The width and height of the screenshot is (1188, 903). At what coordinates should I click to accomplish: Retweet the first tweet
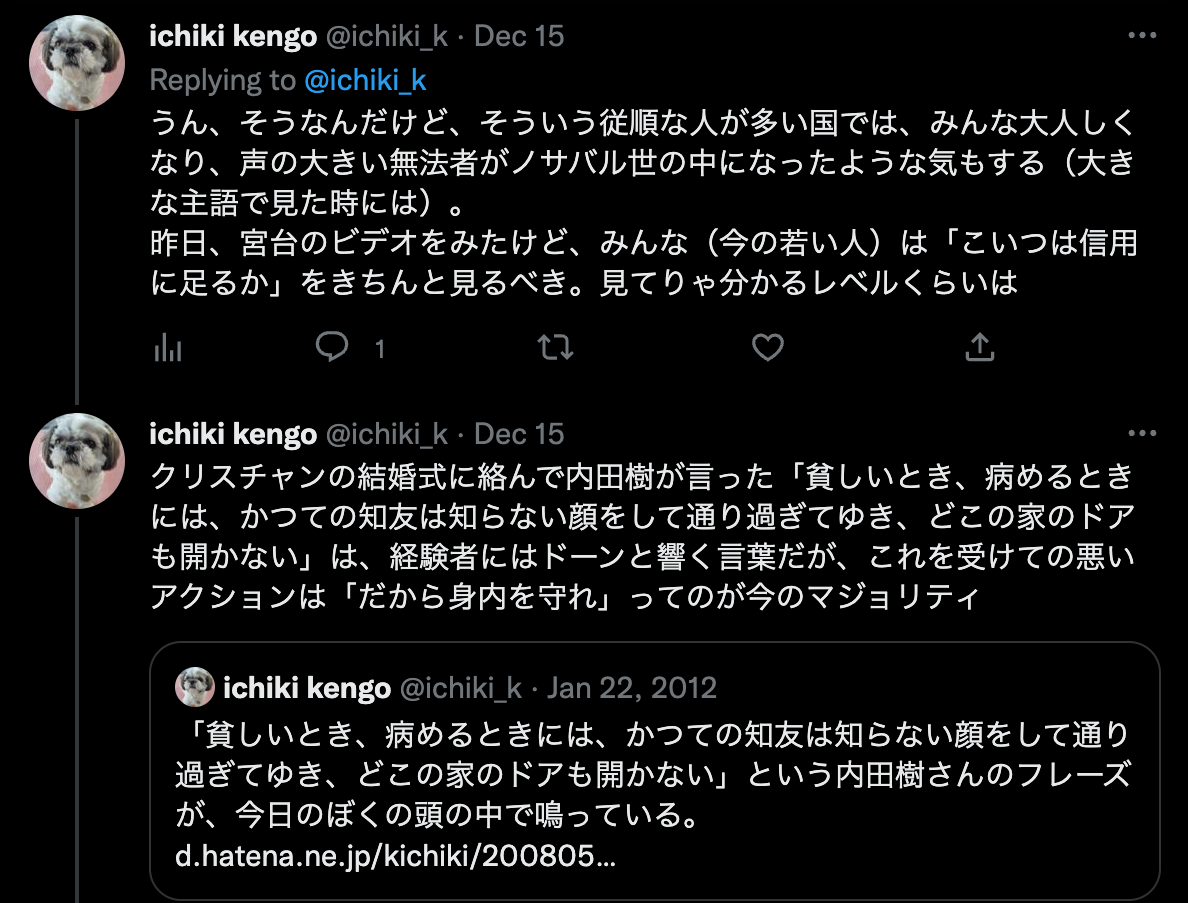point(555,348)
